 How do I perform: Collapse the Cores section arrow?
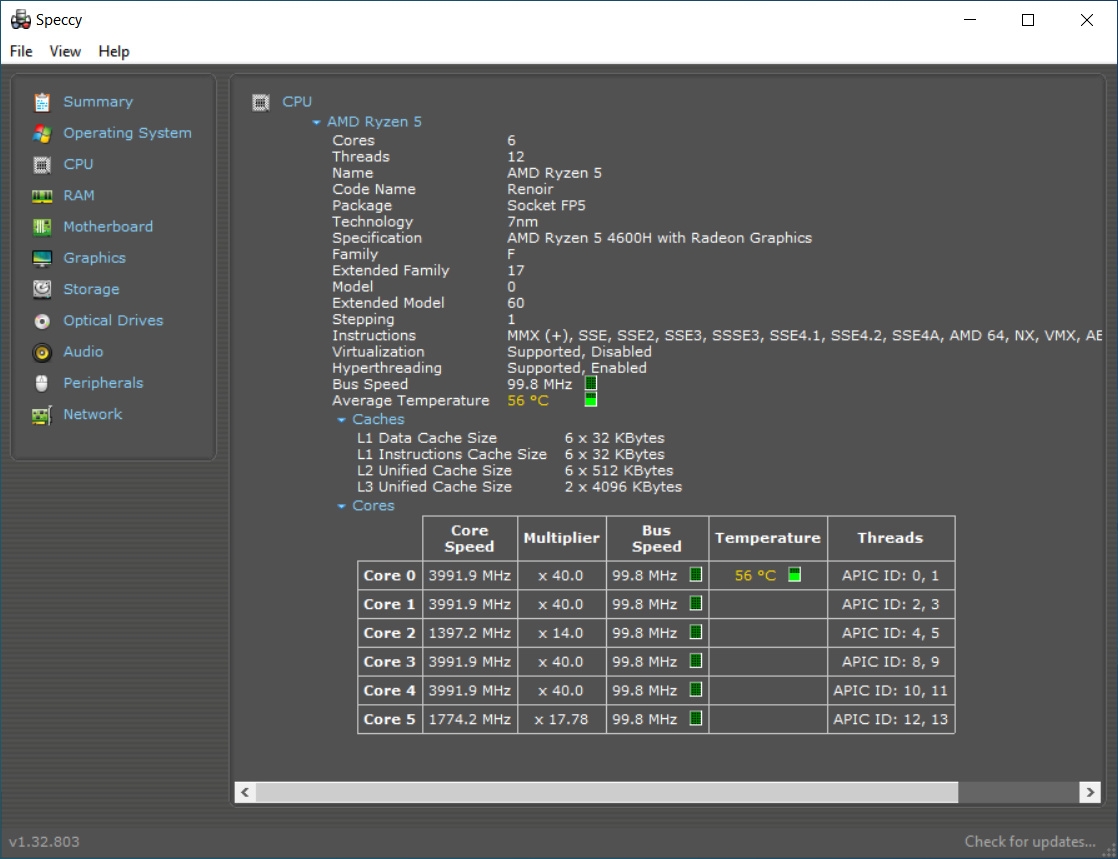(x=342, y=506)
